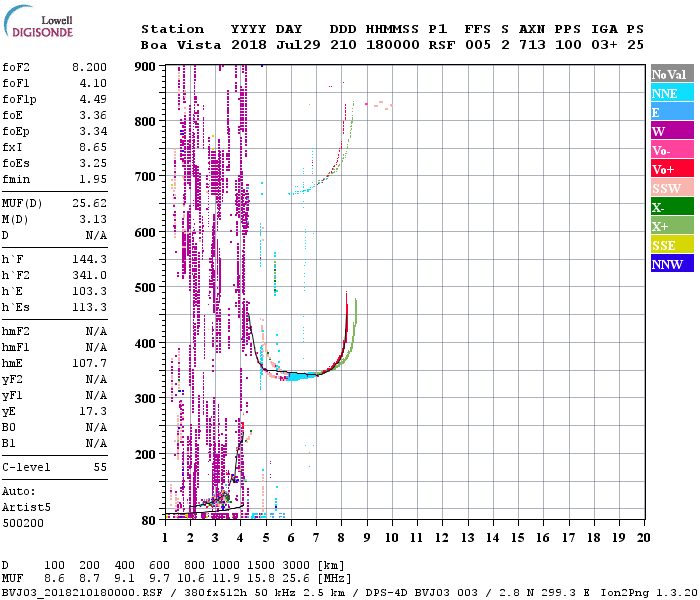
Task: Click the hmE value 107.7
Action: point(89,363)
